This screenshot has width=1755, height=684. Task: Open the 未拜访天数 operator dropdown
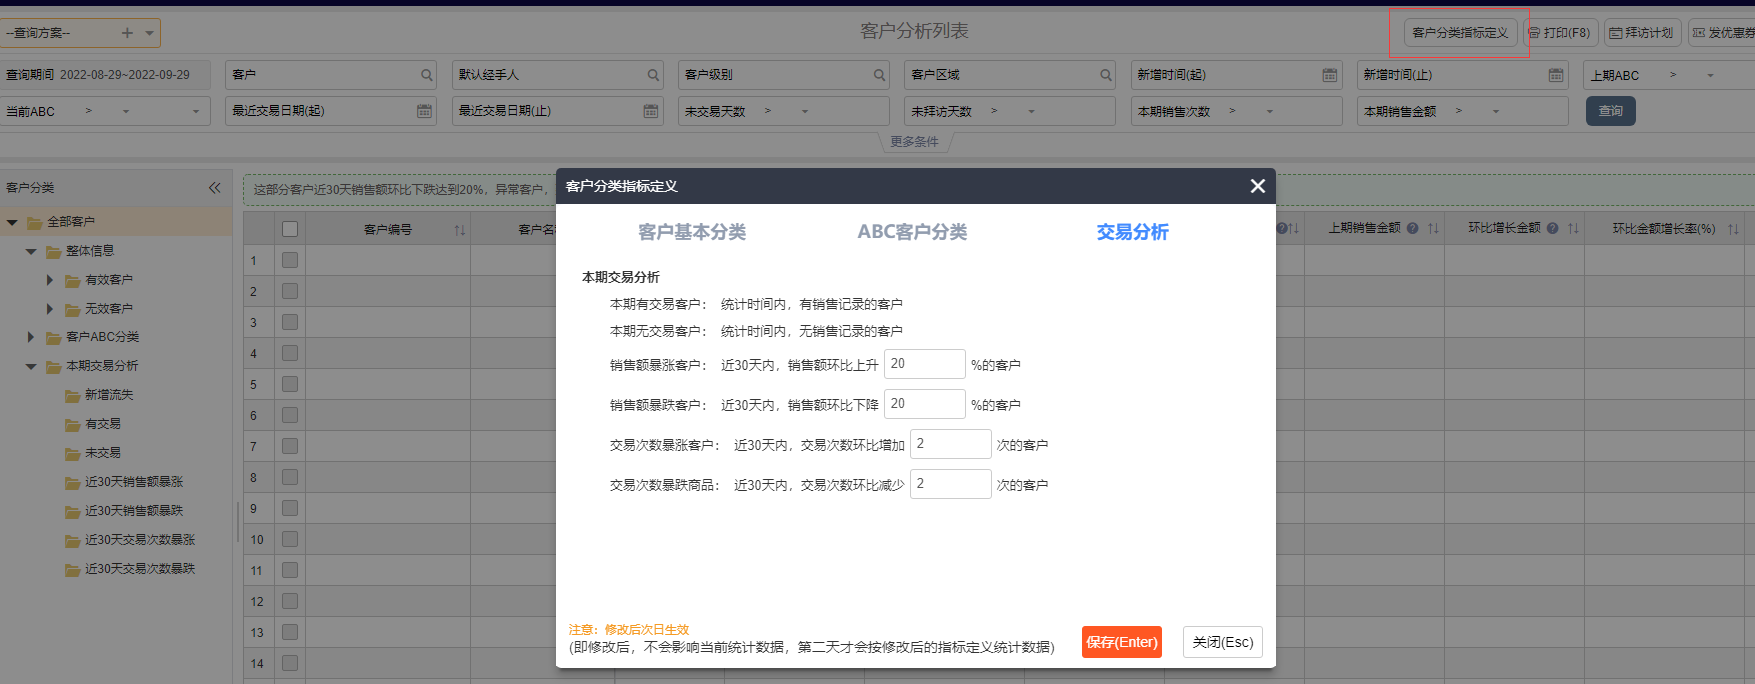(1031, 111)
